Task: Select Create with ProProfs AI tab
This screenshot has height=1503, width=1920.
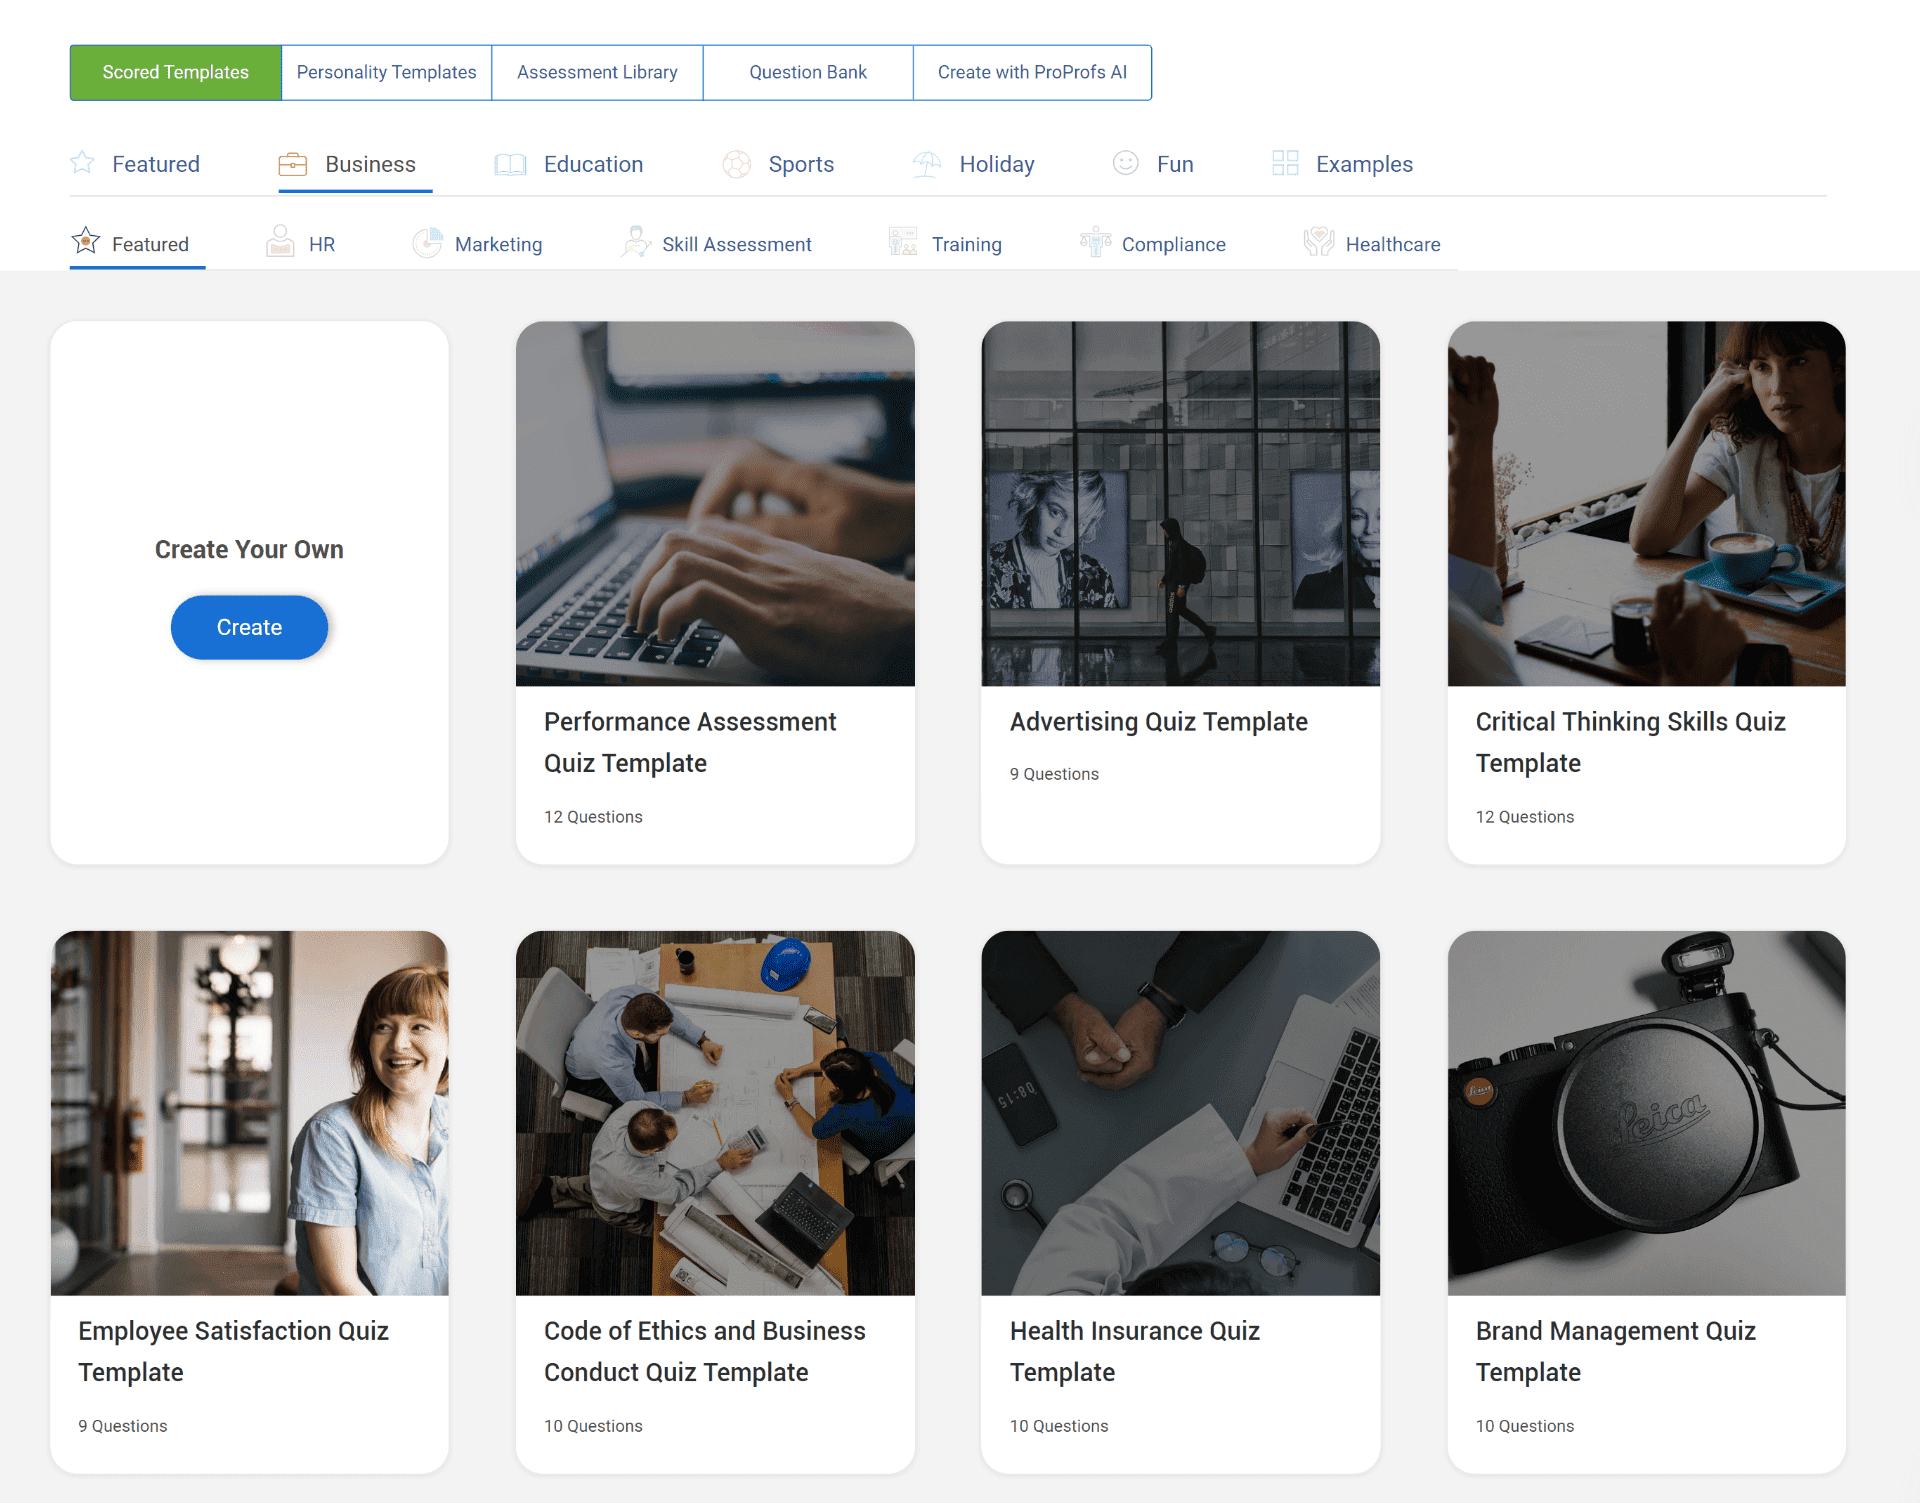Action: (x=1032, y=72)
